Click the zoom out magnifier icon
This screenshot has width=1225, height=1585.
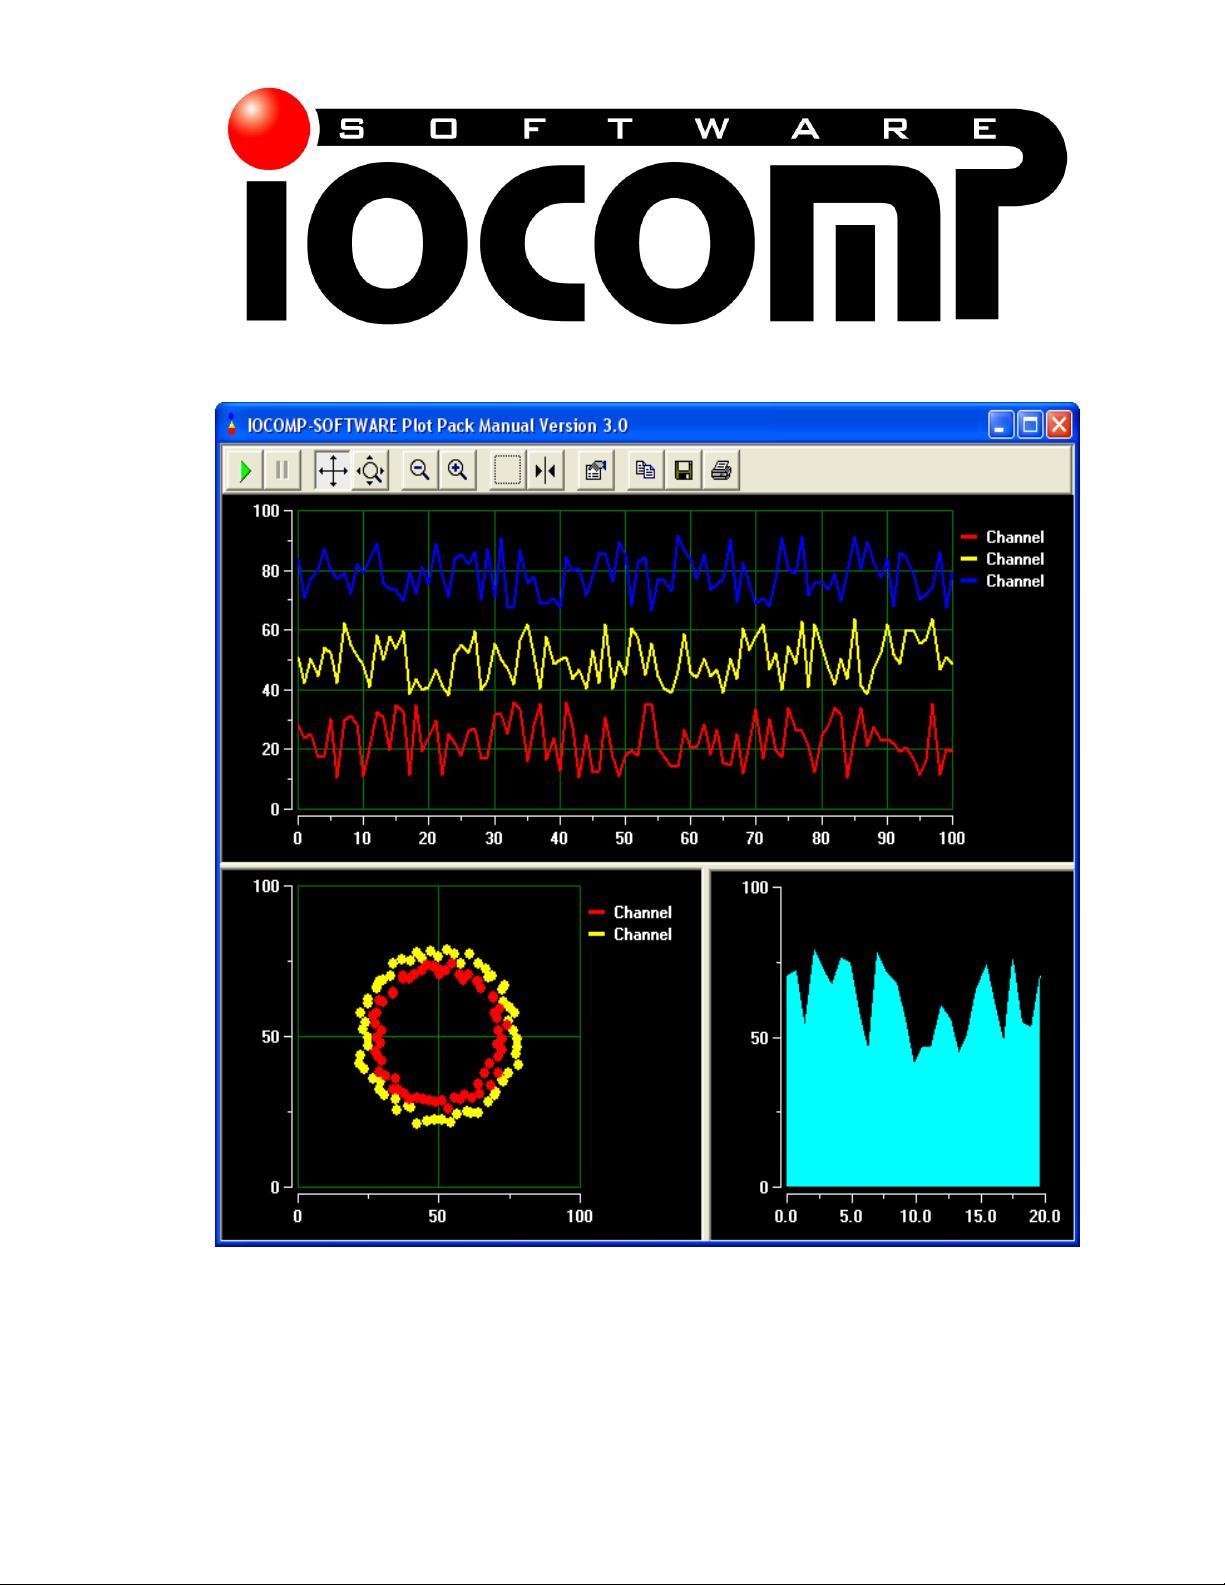(420, 470)
